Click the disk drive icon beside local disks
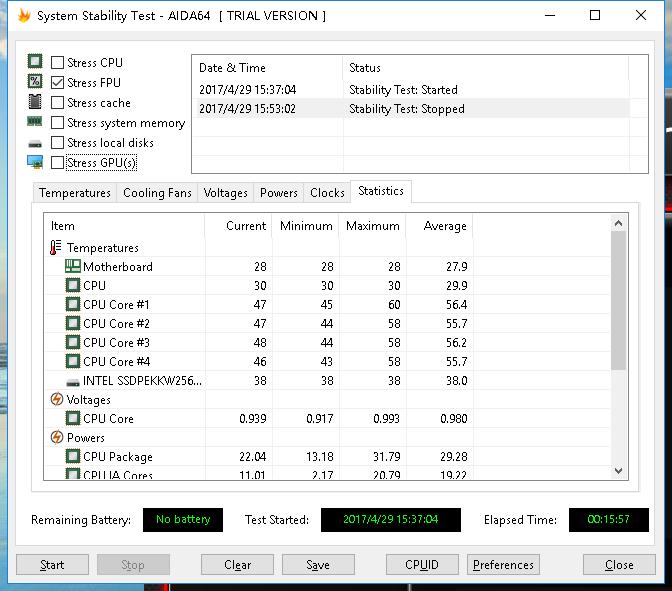Image resolution: width=672 pixels, height=591 pixels. coord(35,144)
